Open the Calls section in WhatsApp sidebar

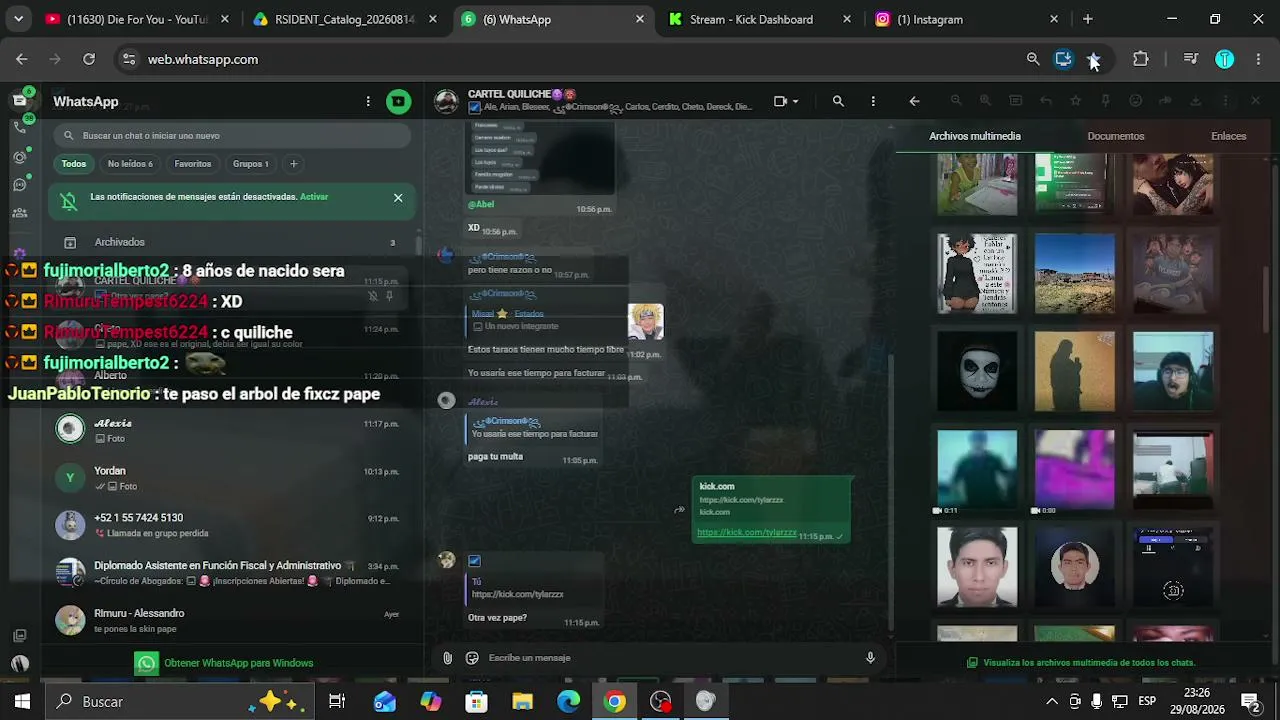click(20, 127)
